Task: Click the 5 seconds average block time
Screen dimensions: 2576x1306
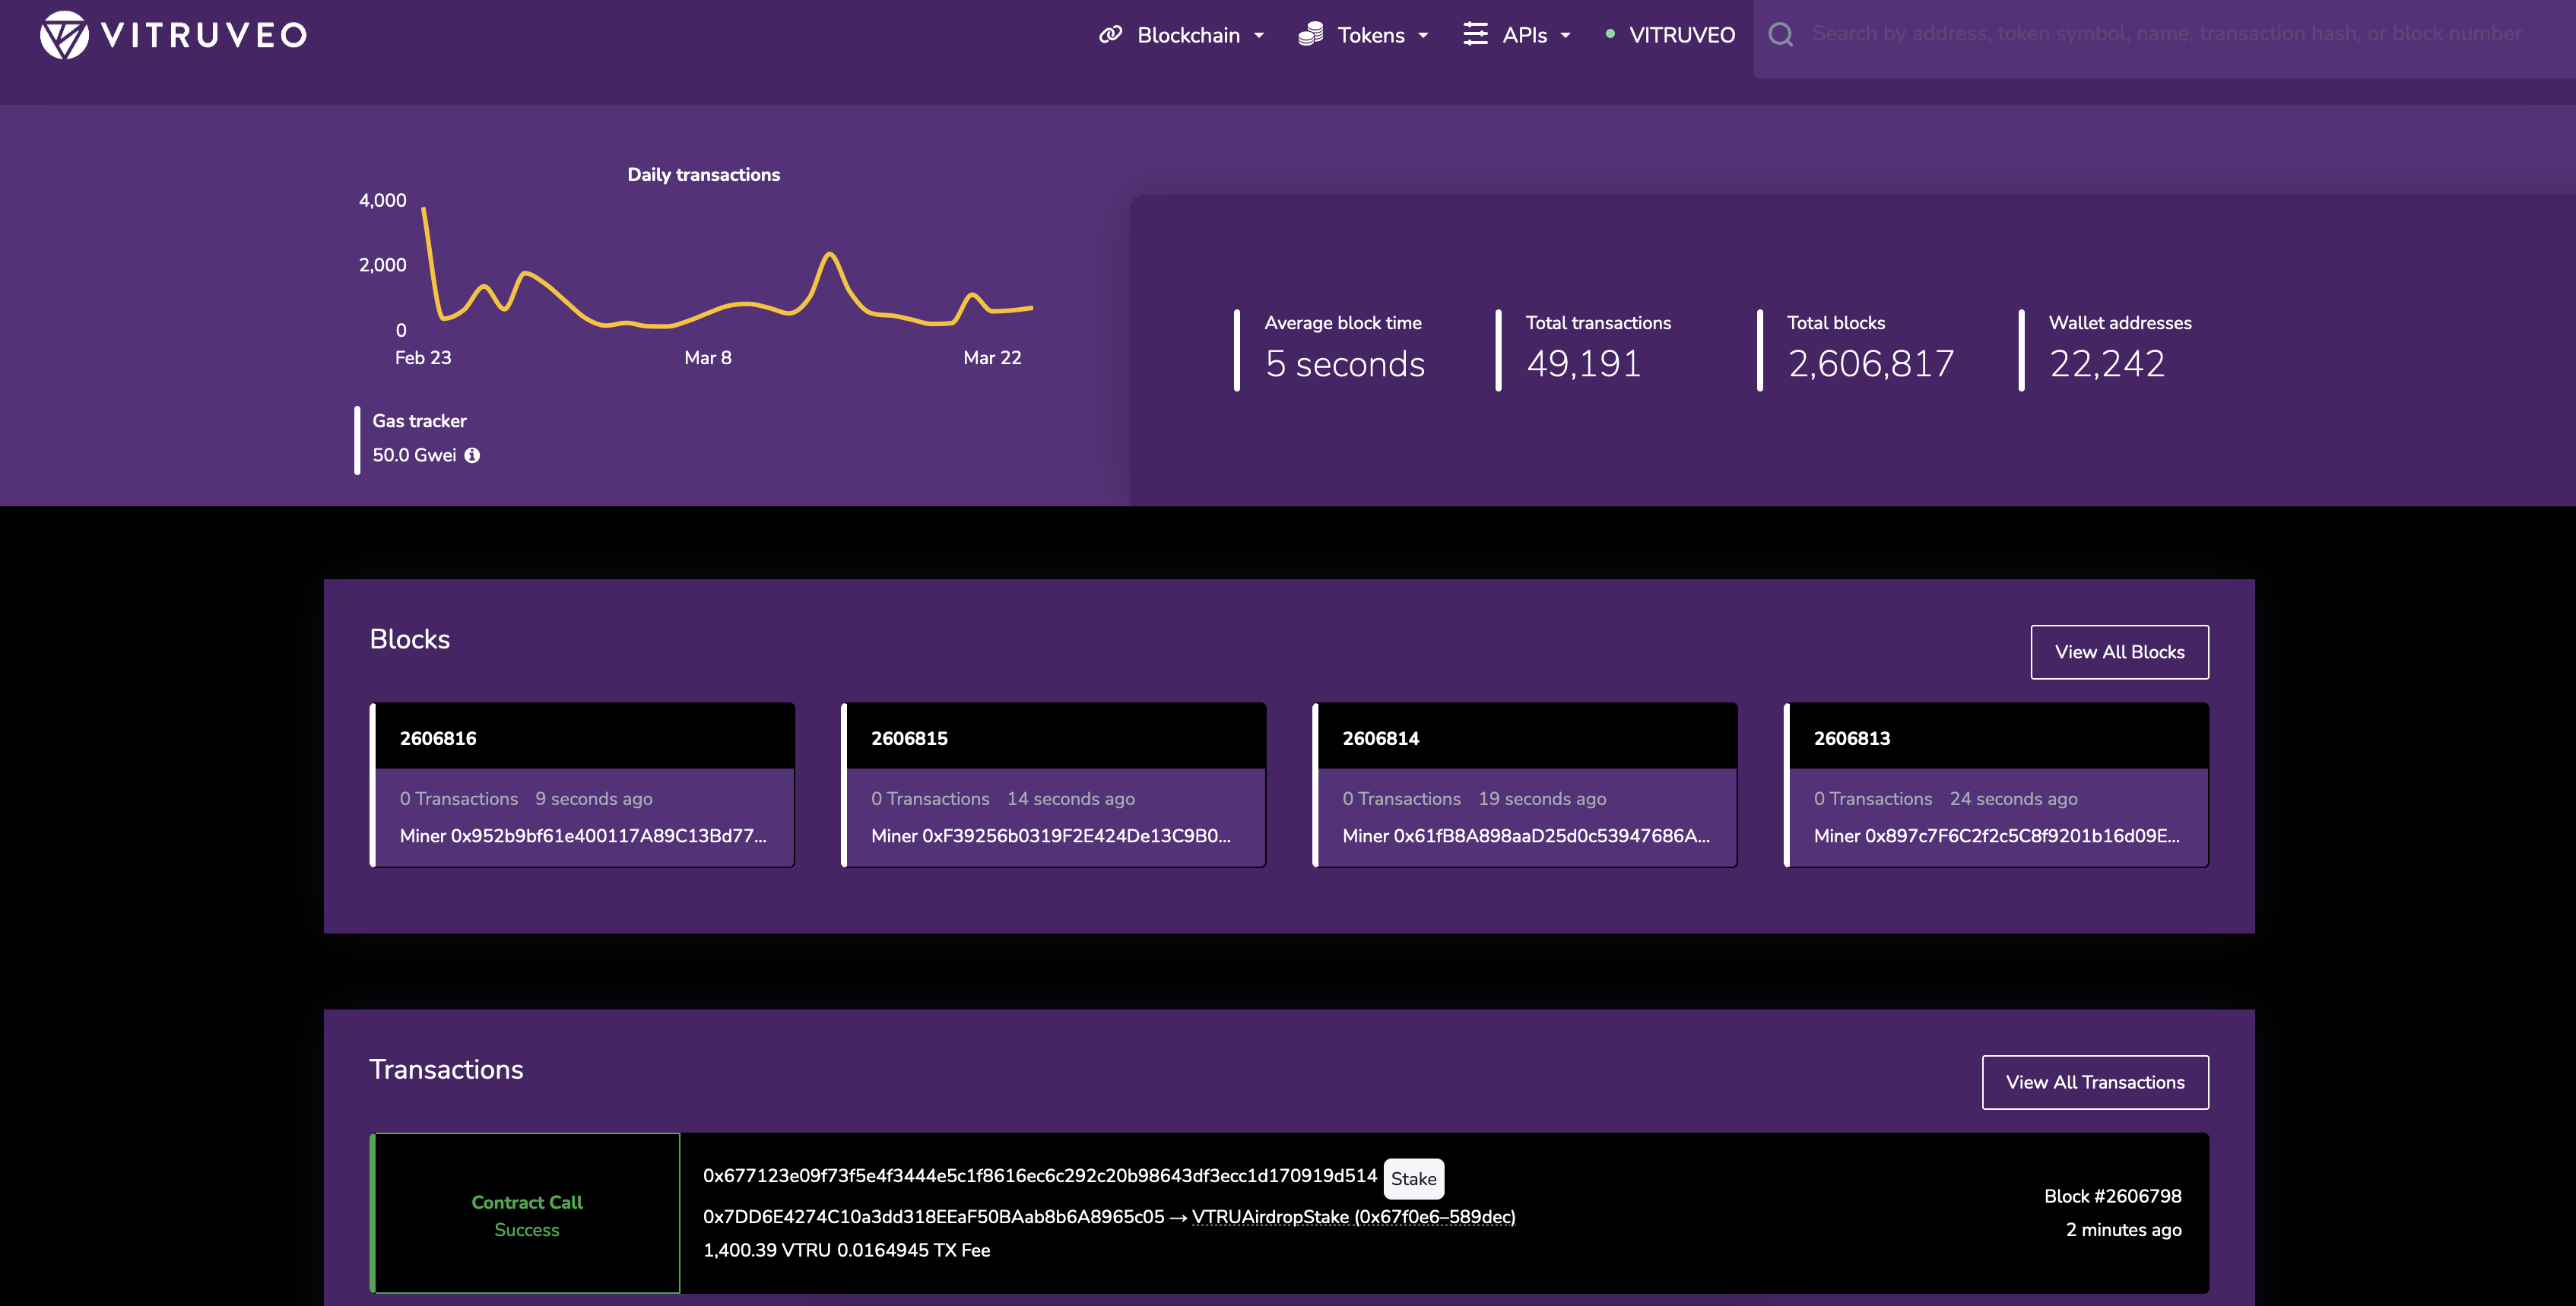Action: tap(1345, 364)
